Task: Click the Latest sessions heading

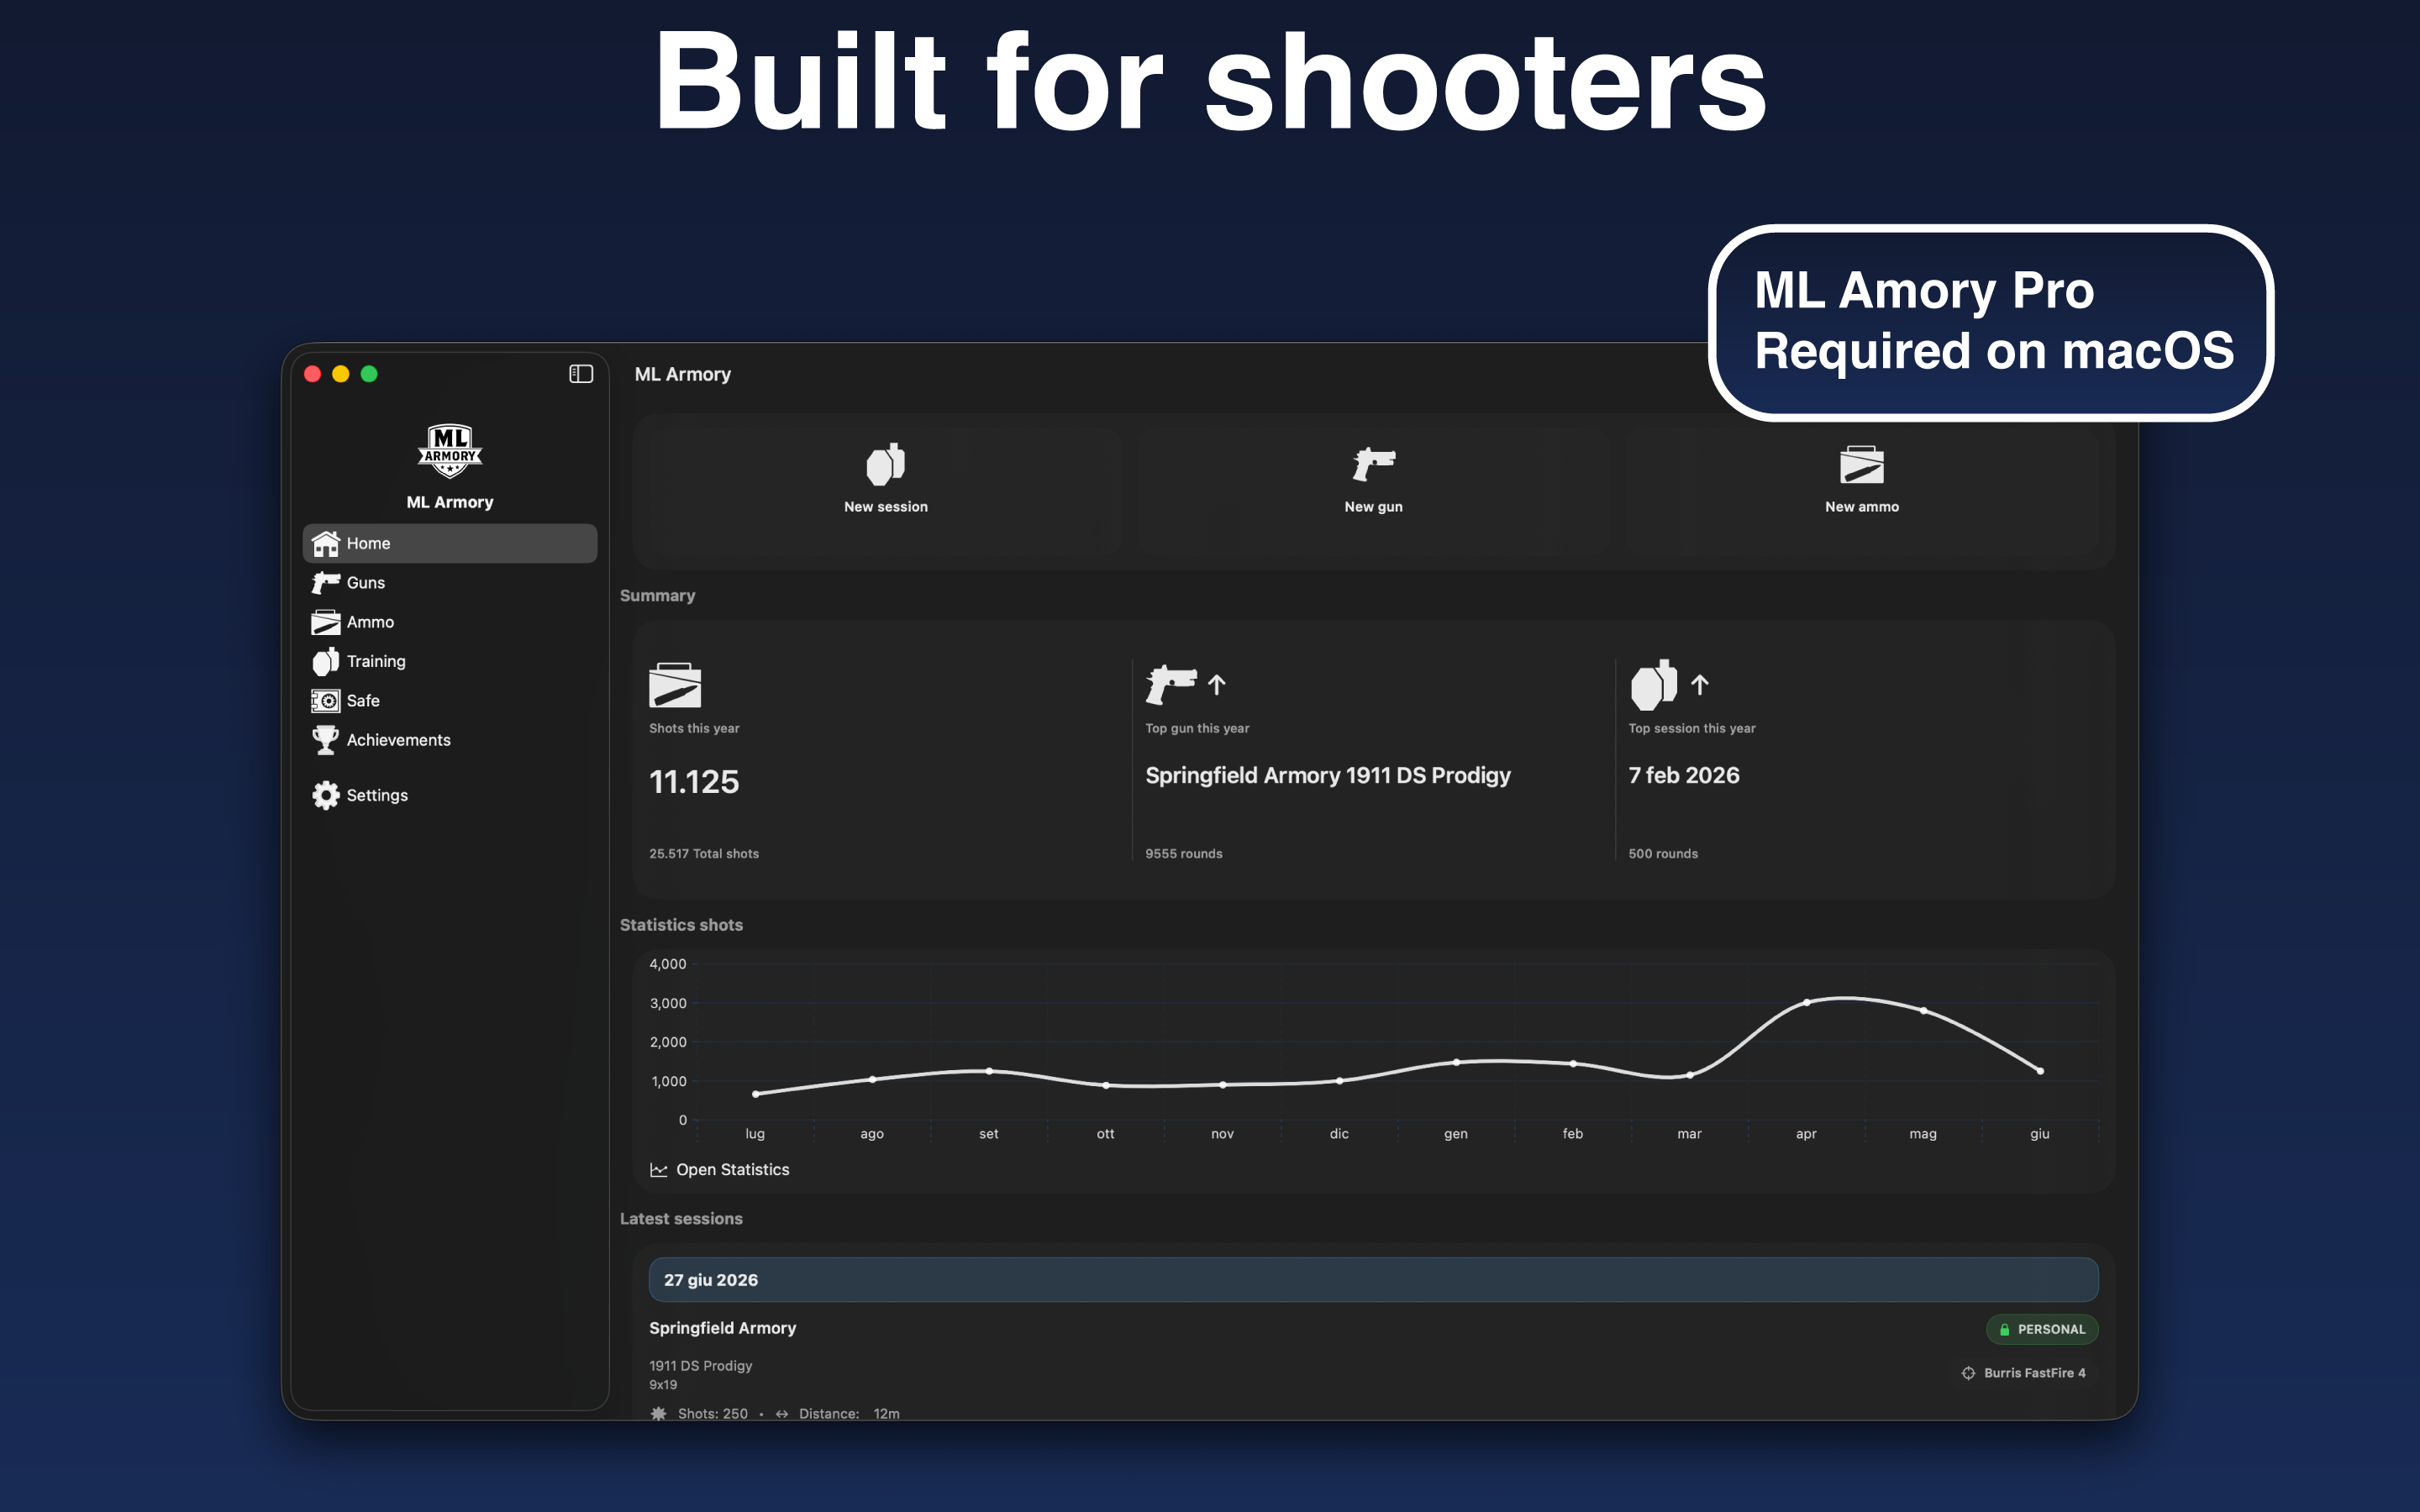Action: [681, 1219]
